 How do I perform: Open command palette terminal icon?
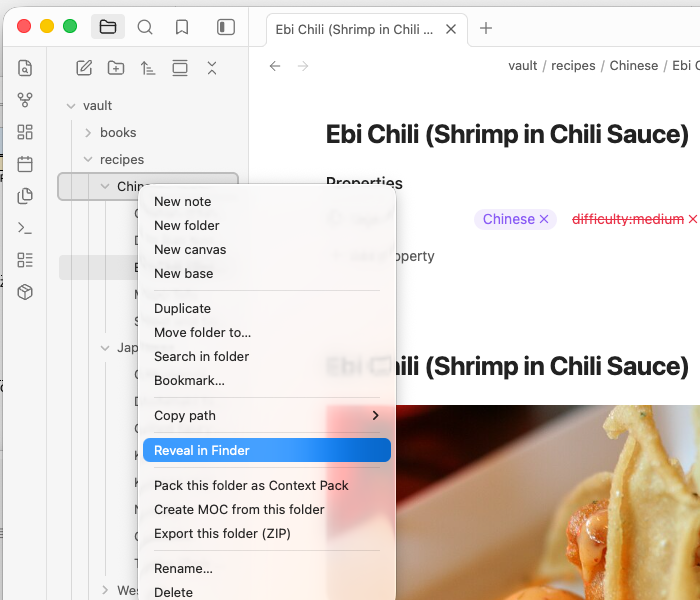[x=25, y=228]
